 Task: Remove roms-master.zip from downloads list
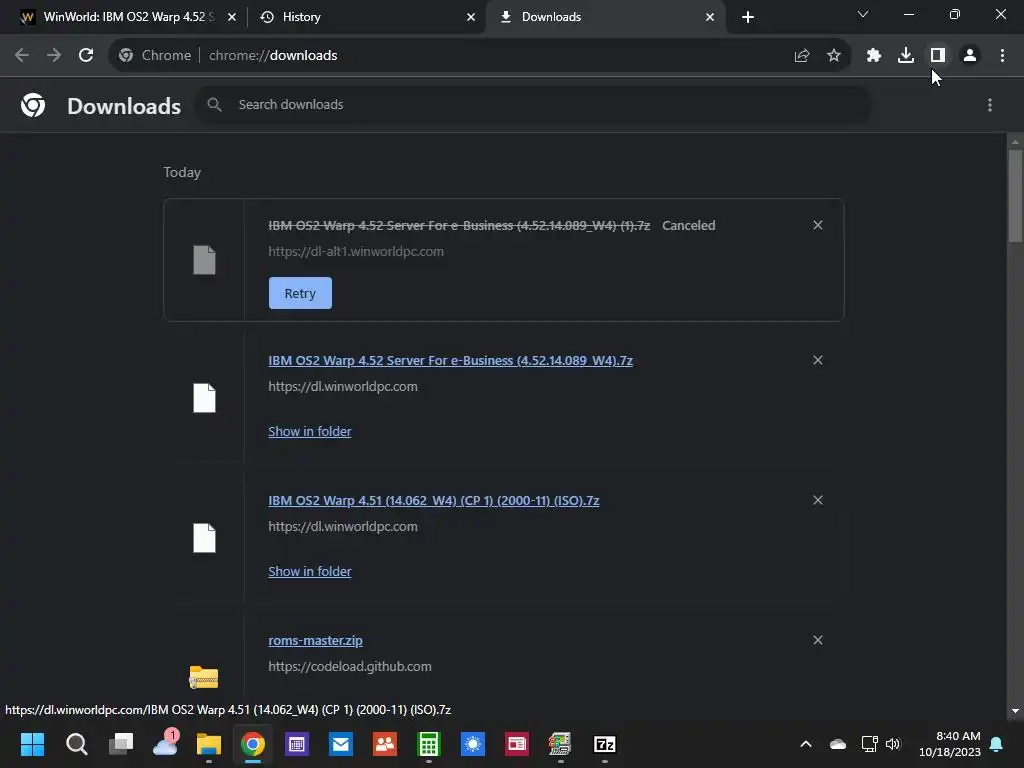pyautogui.click(x=818, y=640)
